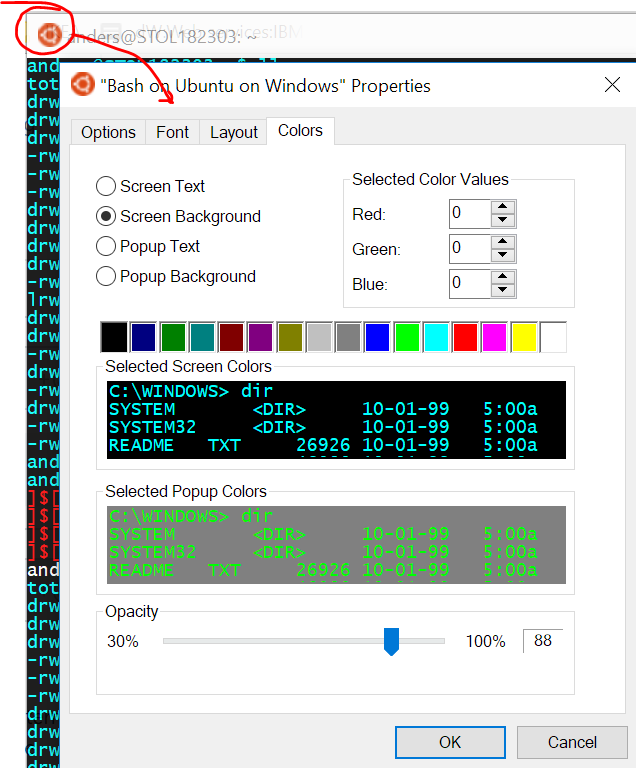Viewport: 636px width, 768px height.
Task: Switch to the Layout tab
Action: tap(234, 132)
